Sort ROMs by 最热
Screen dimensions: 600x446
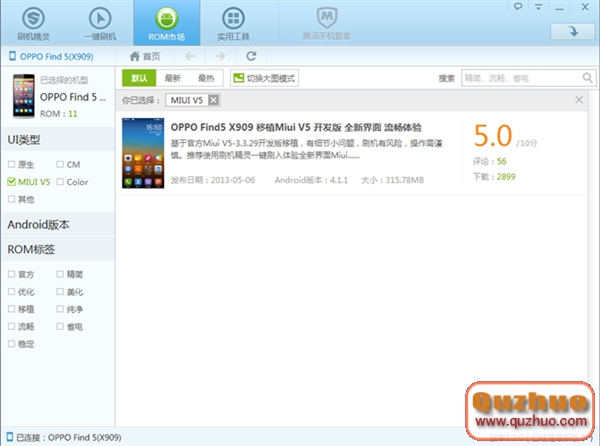click(x=206, y=78)
